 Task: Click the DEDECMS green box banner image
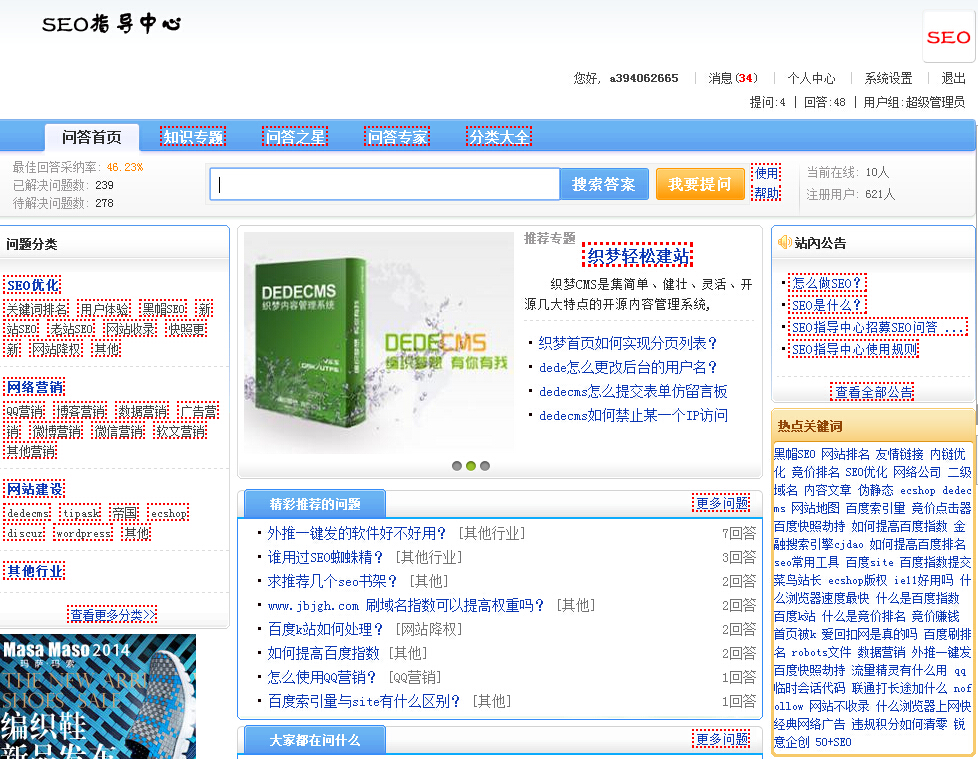[x=379, y=341]
